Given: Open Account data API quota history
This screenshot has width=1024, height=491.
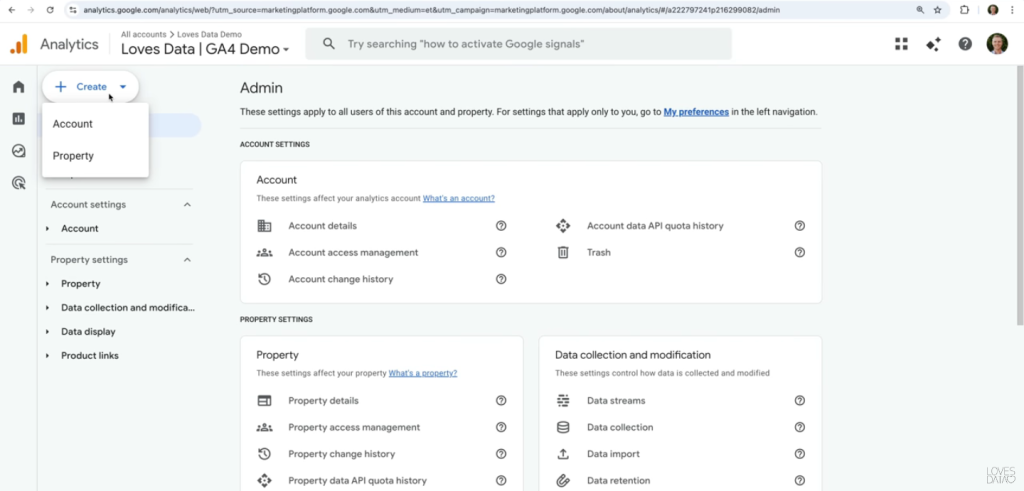Looking at the screenshot, I should [655, 226].
